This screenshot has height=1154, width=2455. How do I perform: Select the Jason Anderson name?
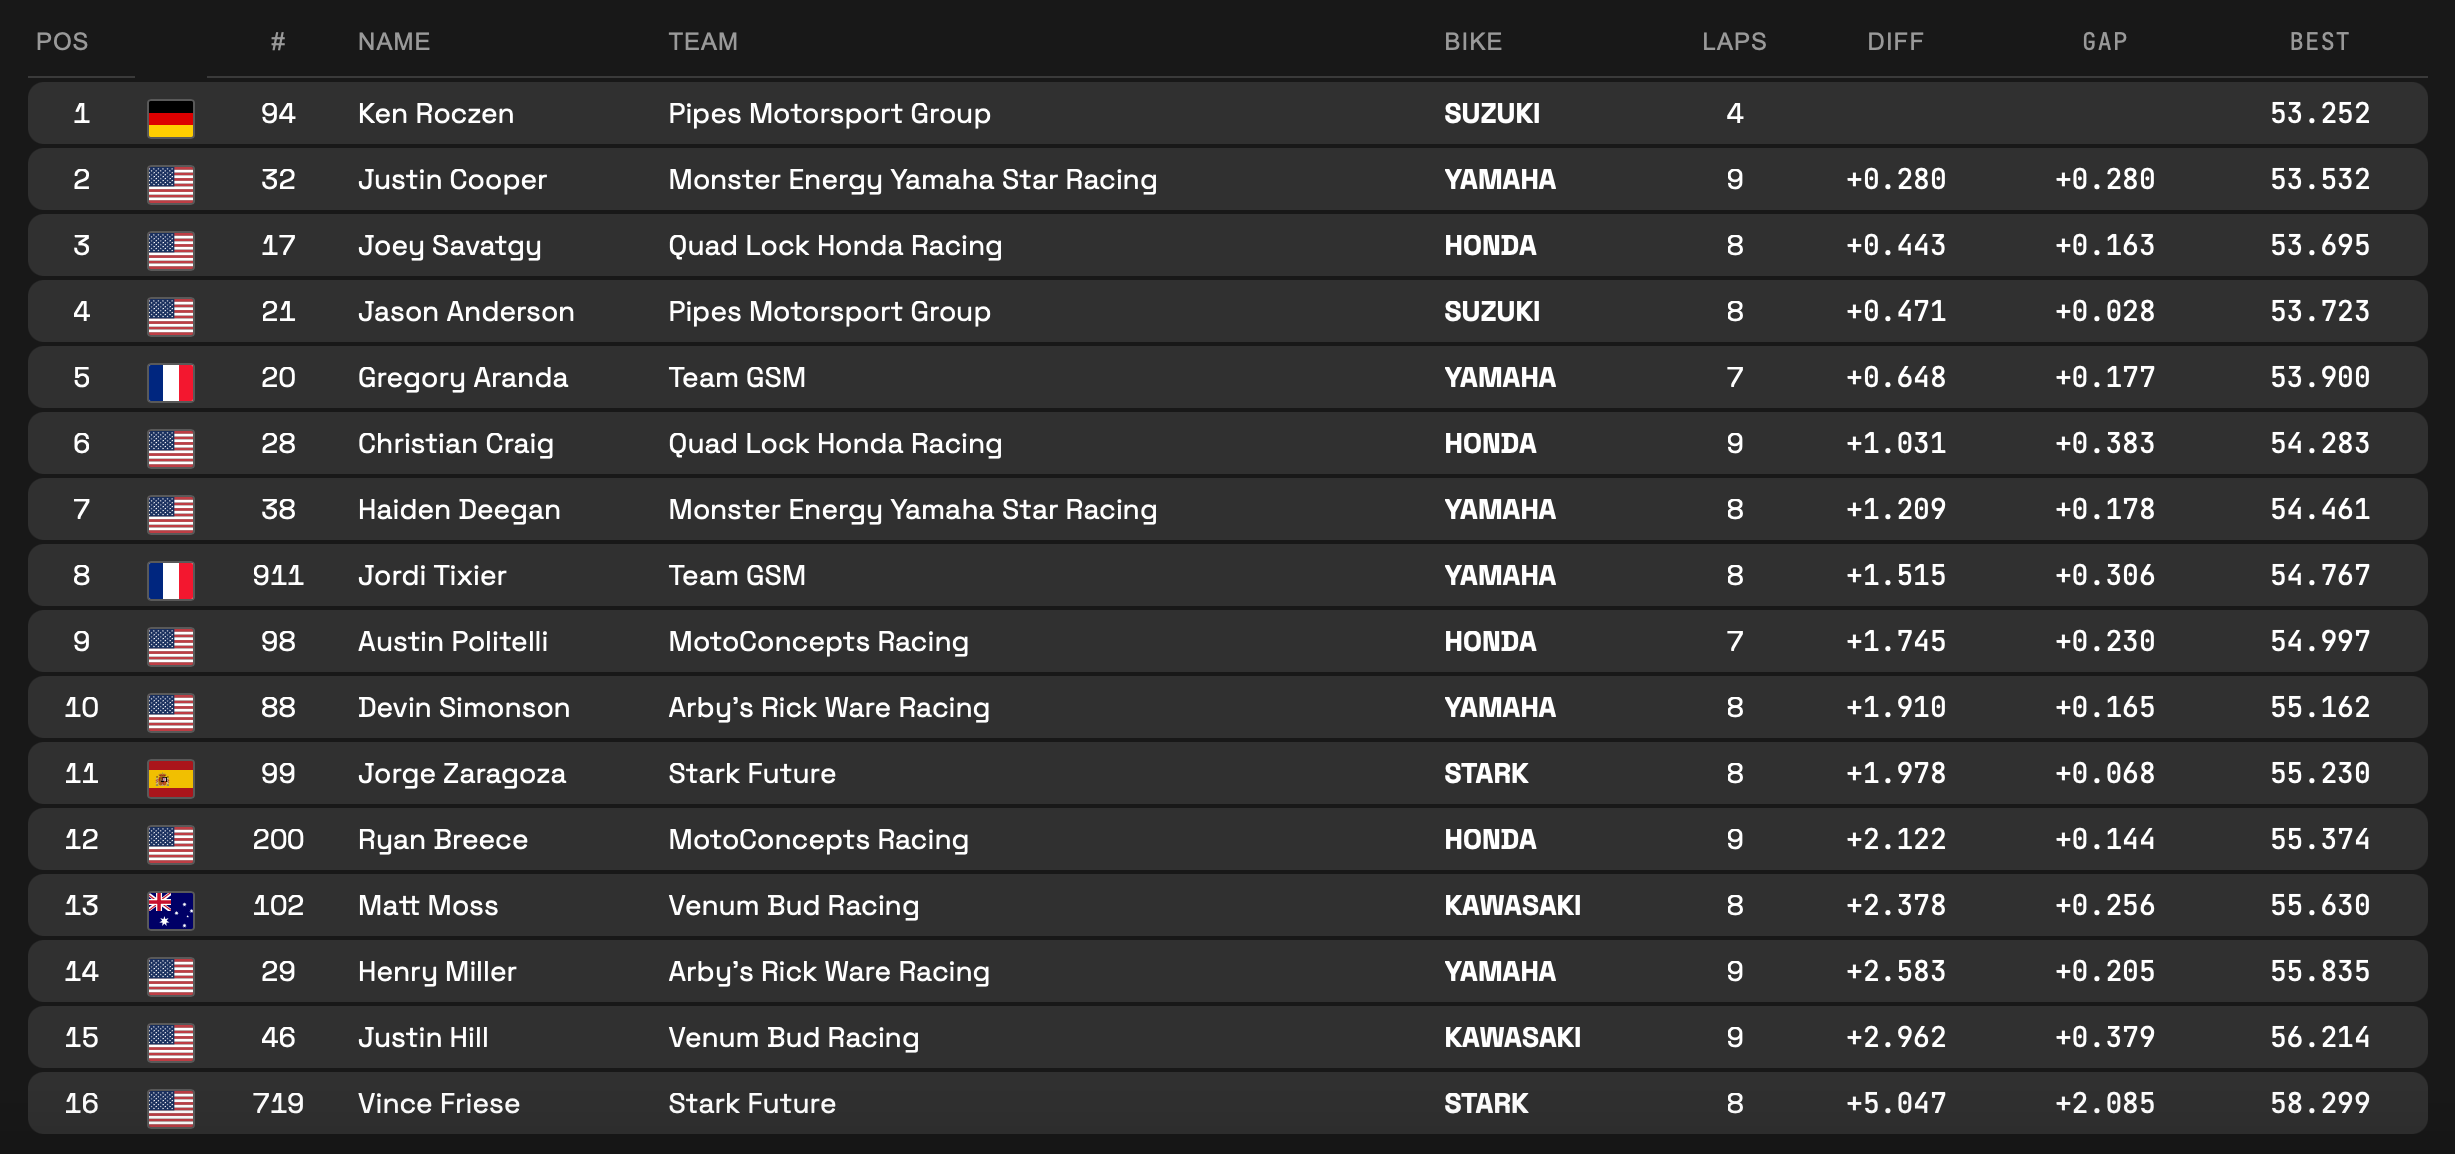pyautogui.click(x=466, y=312)
